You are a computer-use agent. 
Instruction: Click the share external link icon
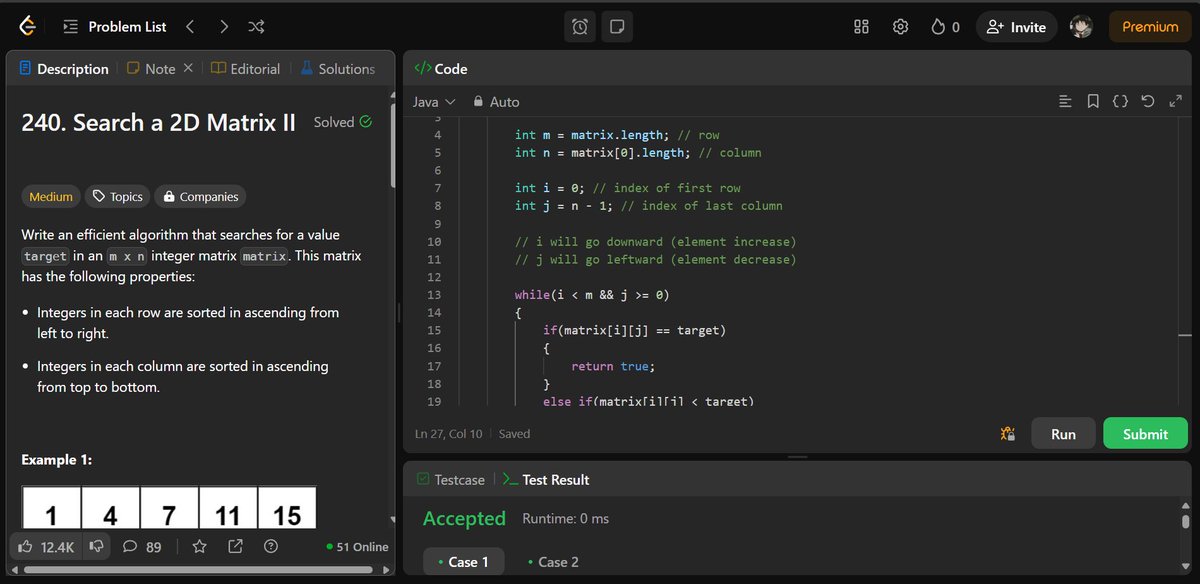pyautogui.click(x=235, y=547)
